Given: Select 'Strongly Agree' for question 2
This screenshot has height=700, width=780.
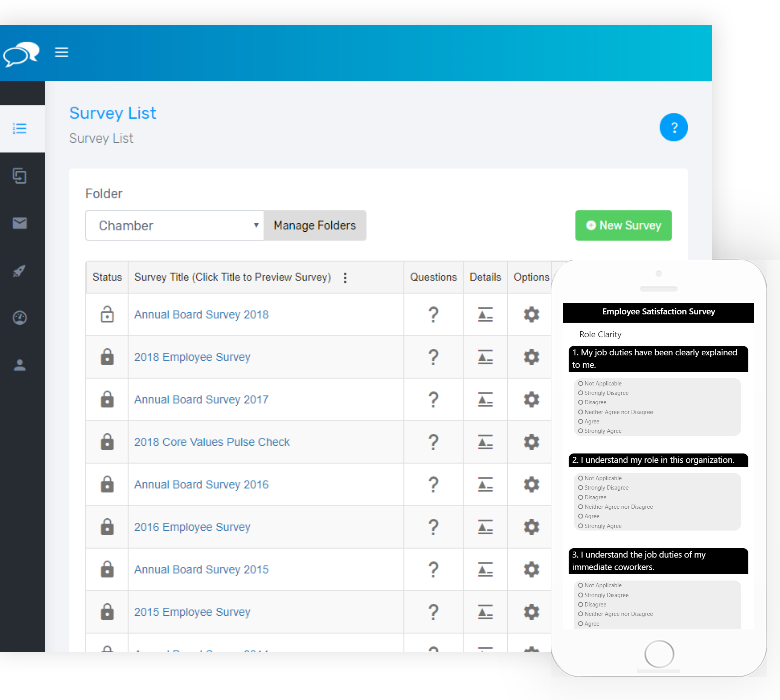Looking at the screenshot, I should click(x=581, y=526).
